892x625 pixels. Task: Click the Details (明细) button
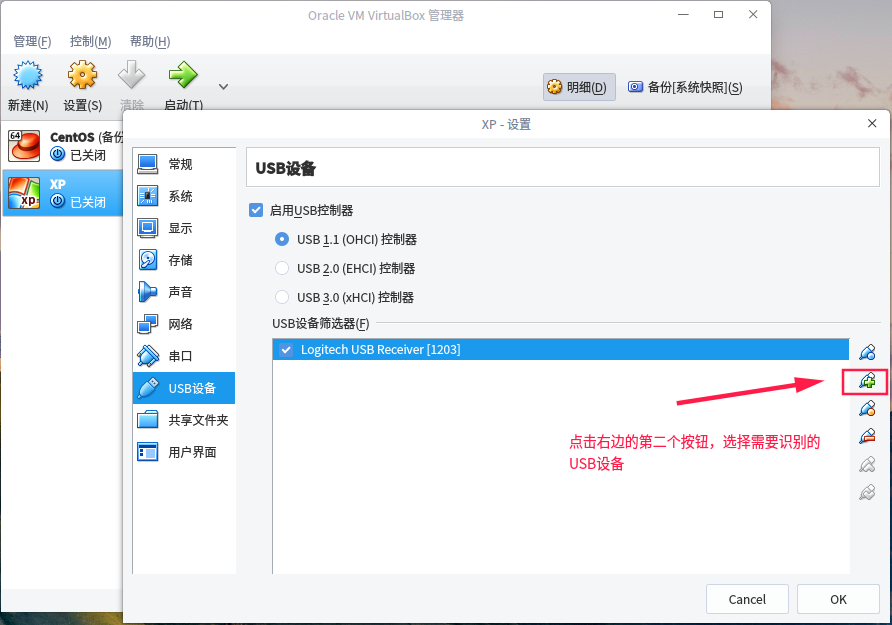(x=579, y=87)
